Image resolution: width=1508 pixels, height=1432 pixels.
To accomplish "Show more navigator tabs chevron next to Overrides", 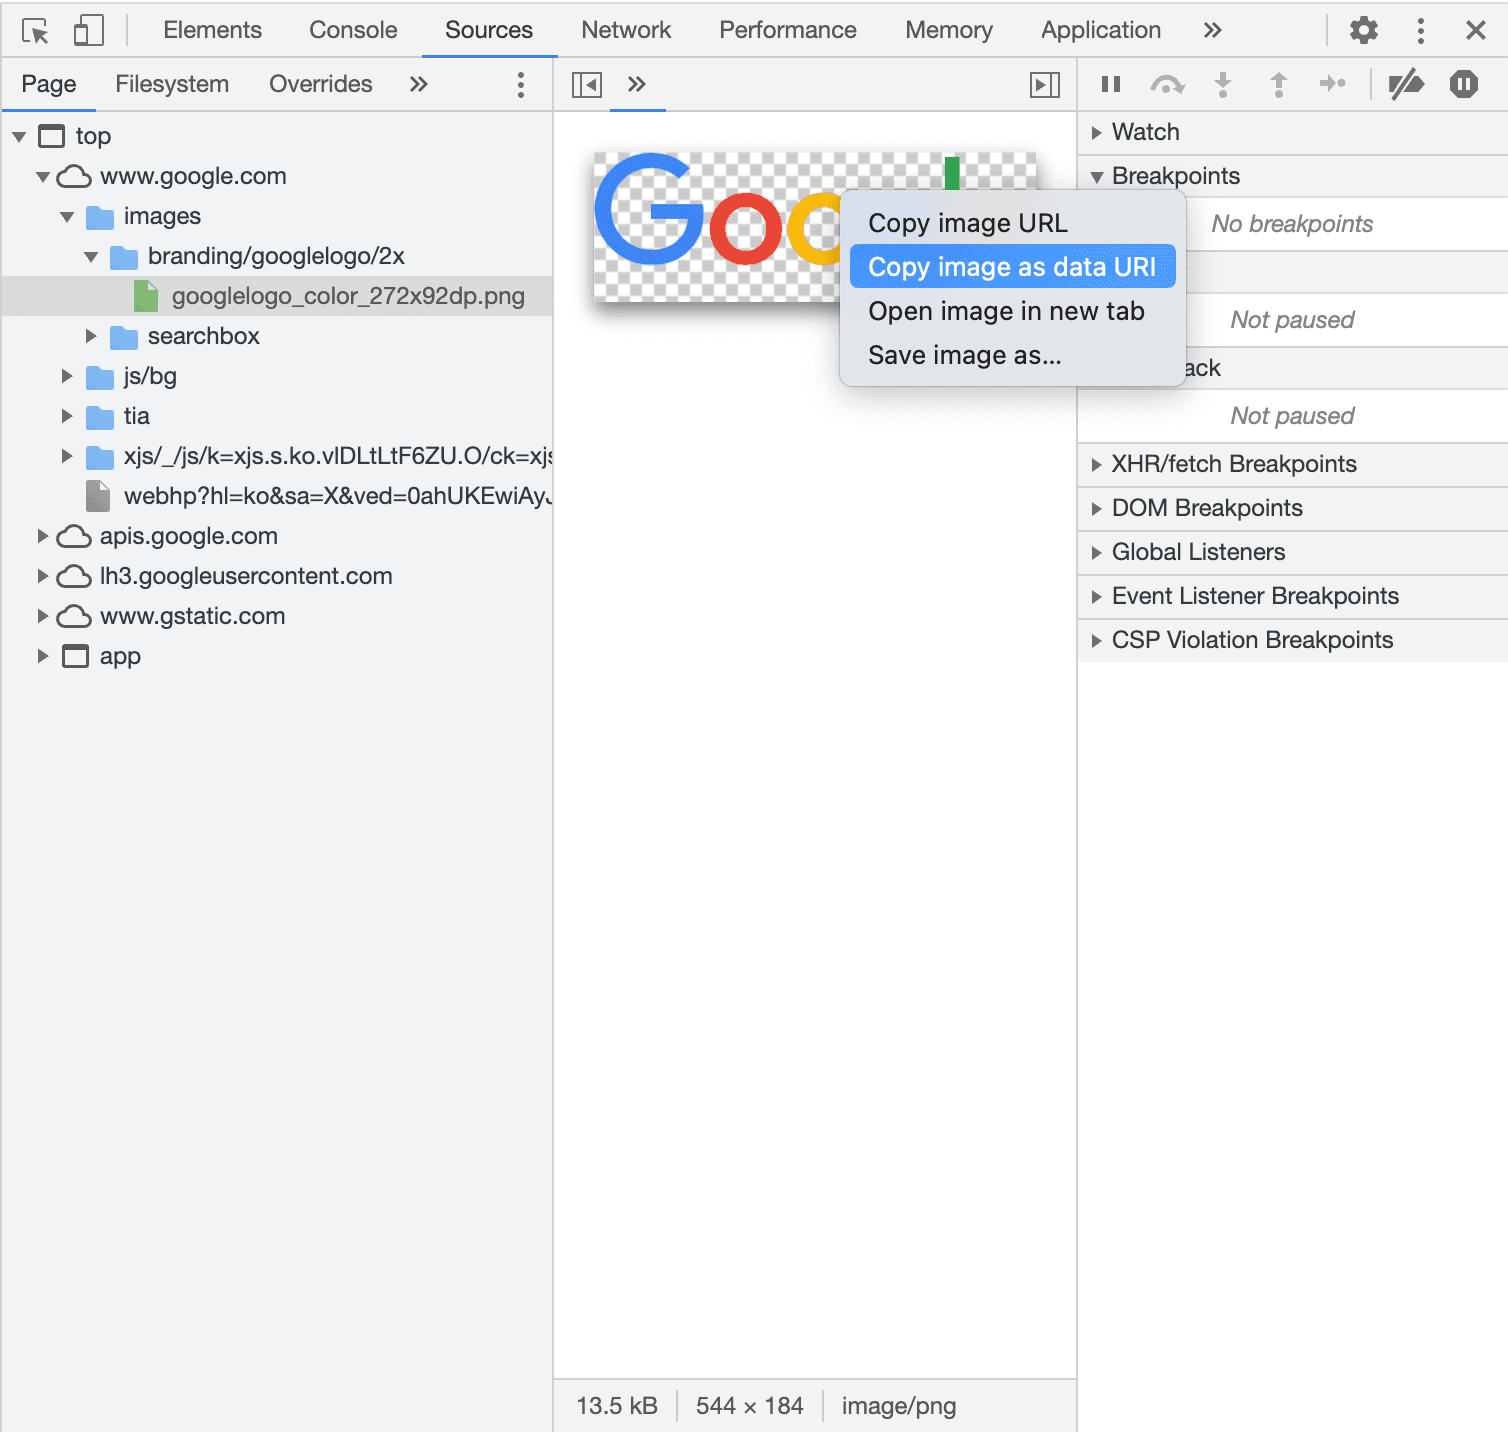I will (418, 84).
